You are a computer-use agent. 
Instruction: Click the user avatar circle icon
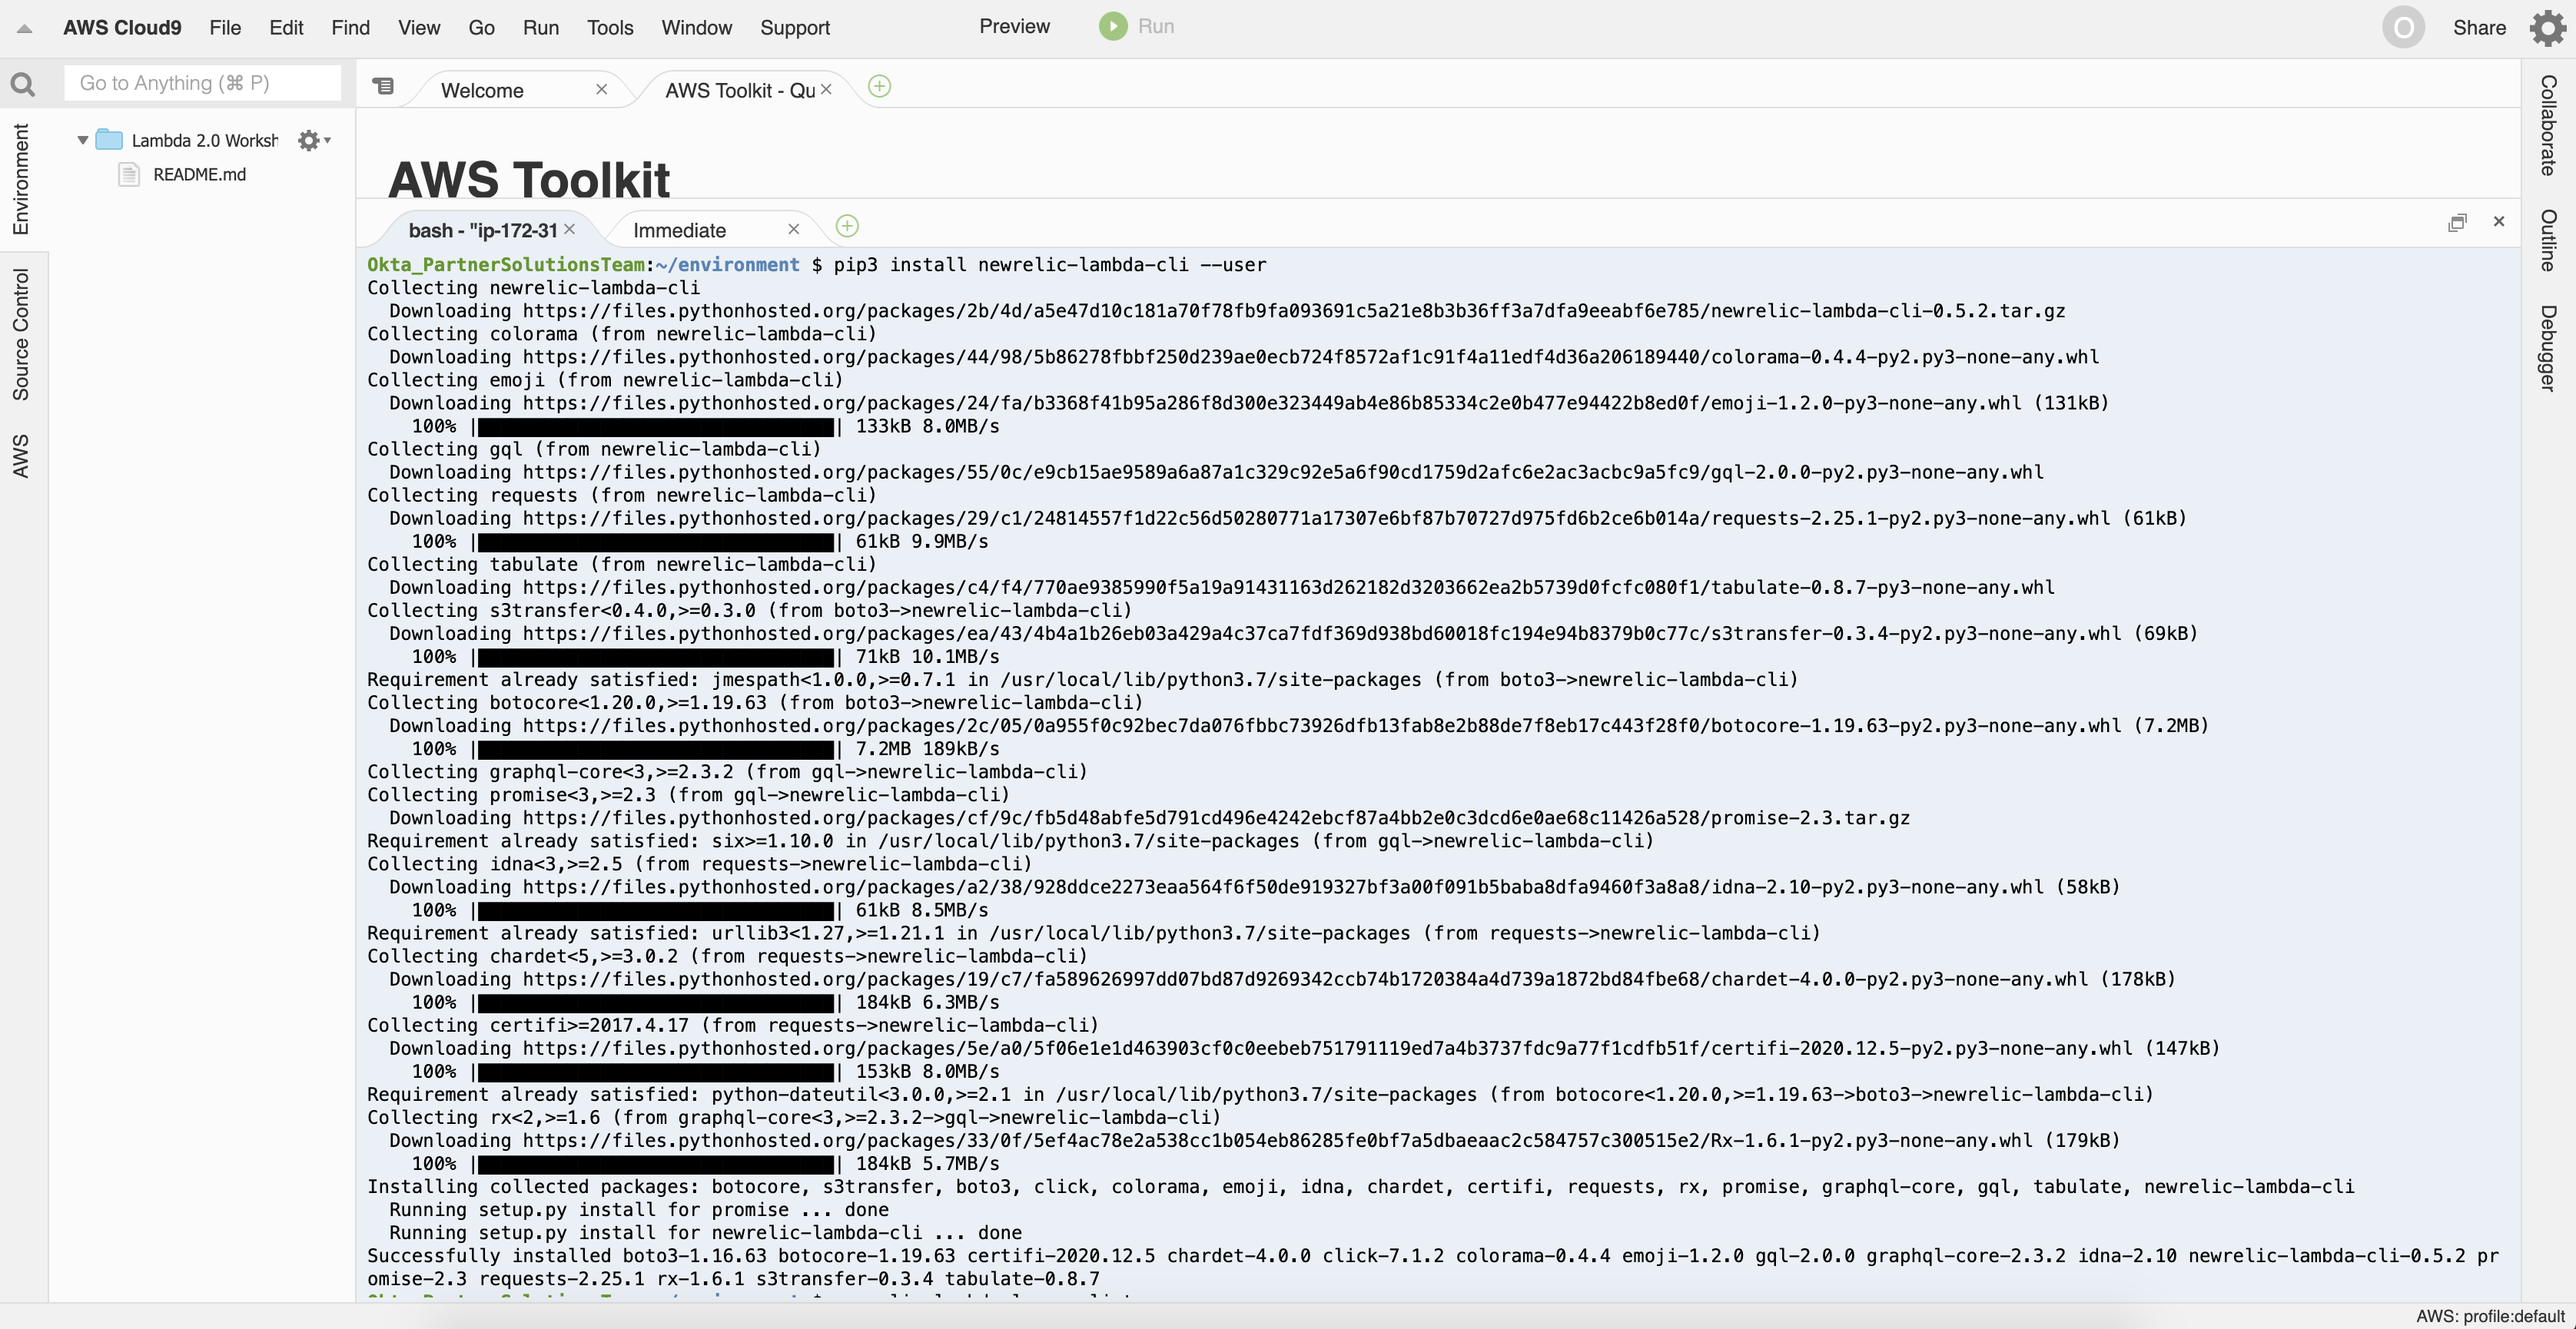2403,27
